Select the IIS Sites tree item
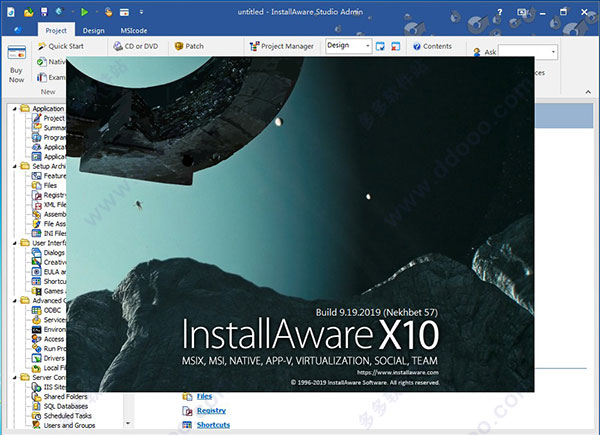Image resolution: width=600 pixels, height=435 pixels. (x=49, y=387)
